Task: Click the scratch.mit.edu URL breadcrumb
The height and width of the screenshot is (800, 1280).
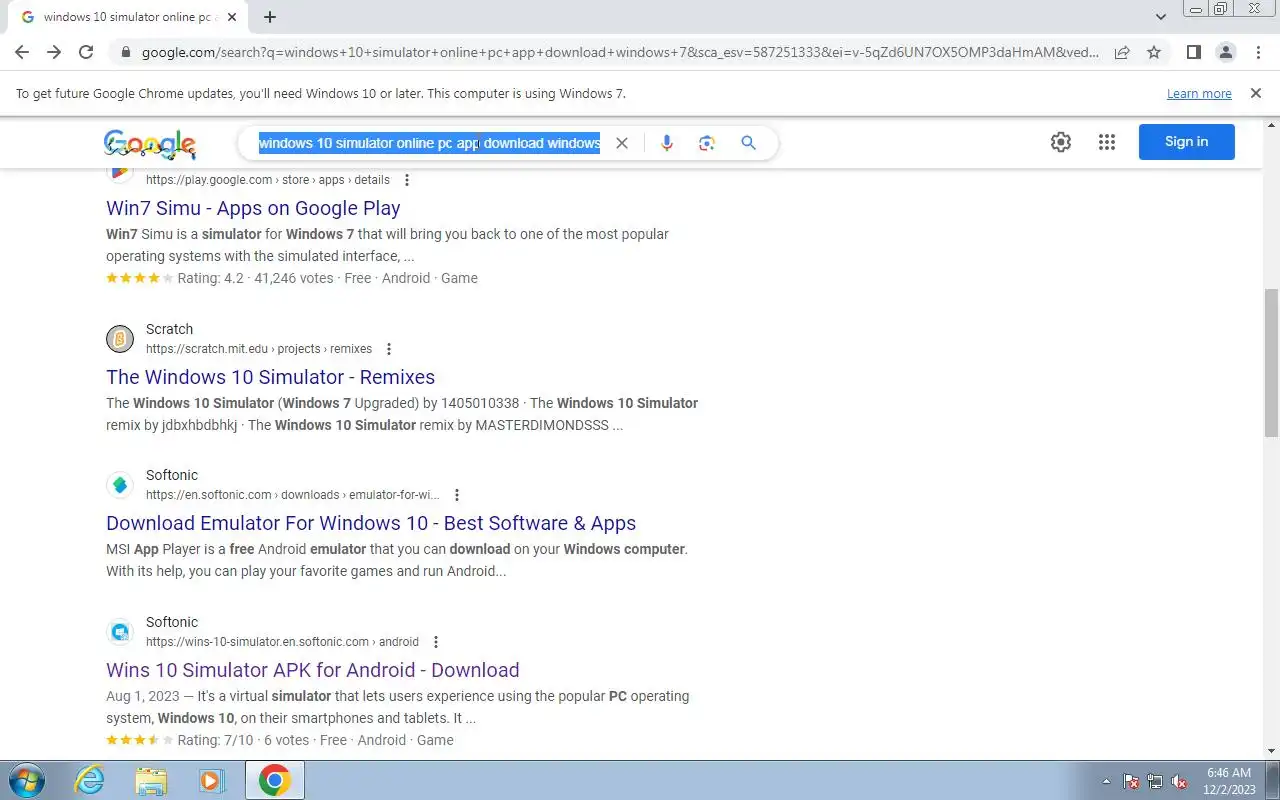Action: tap(259, 349)
